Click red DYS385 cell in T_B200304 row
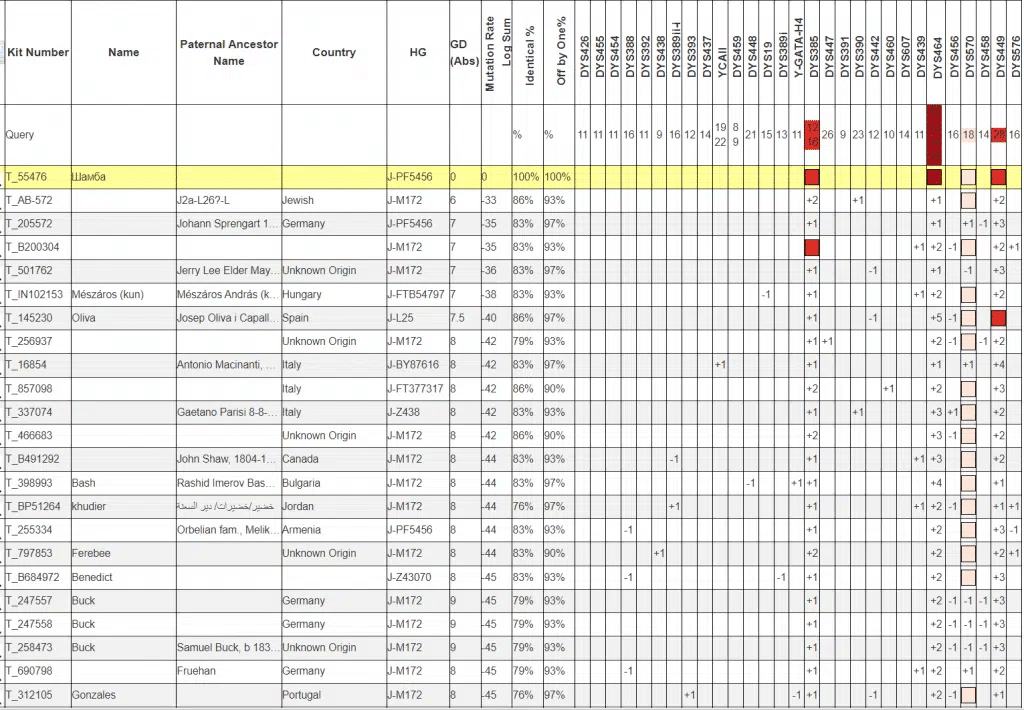The width and height of the screenshot is (1024, 710). pos(812,247)
